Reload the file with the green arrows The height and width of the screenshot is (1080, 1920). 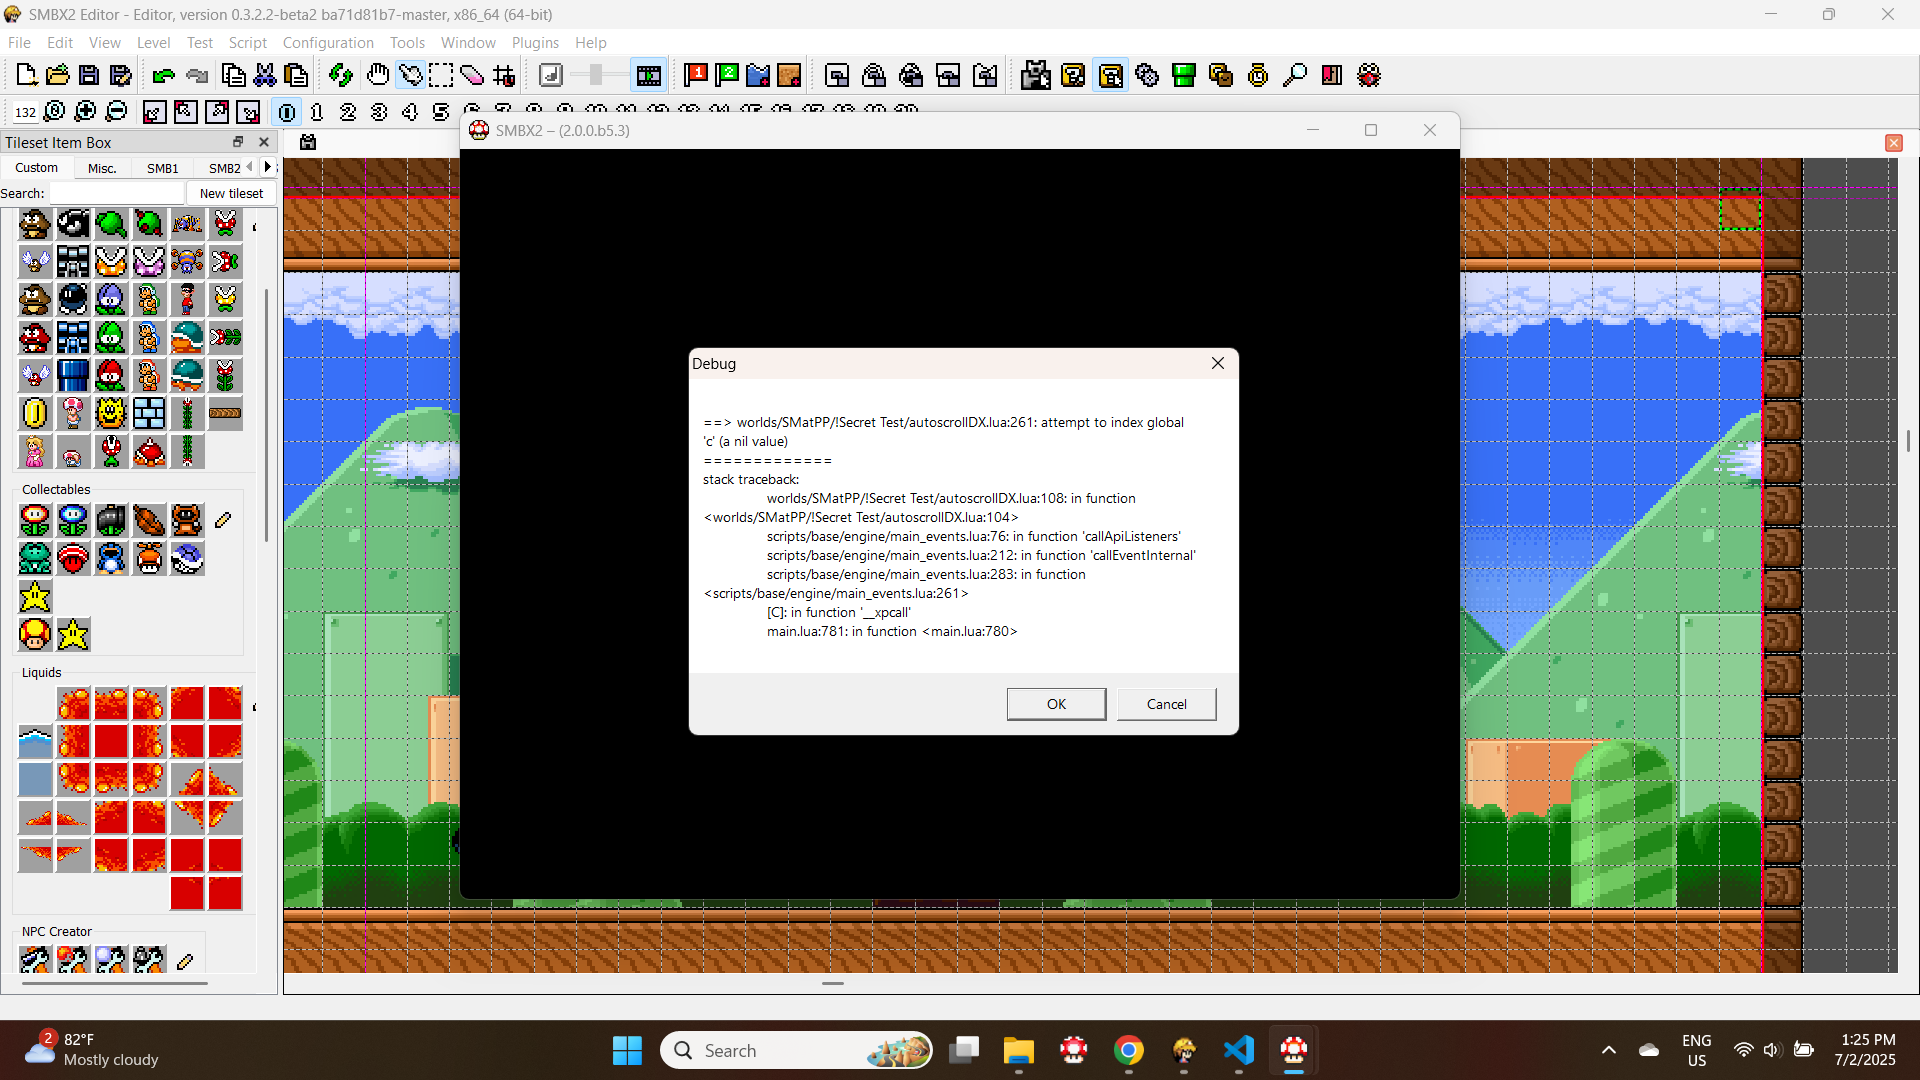tap(341, 75)
